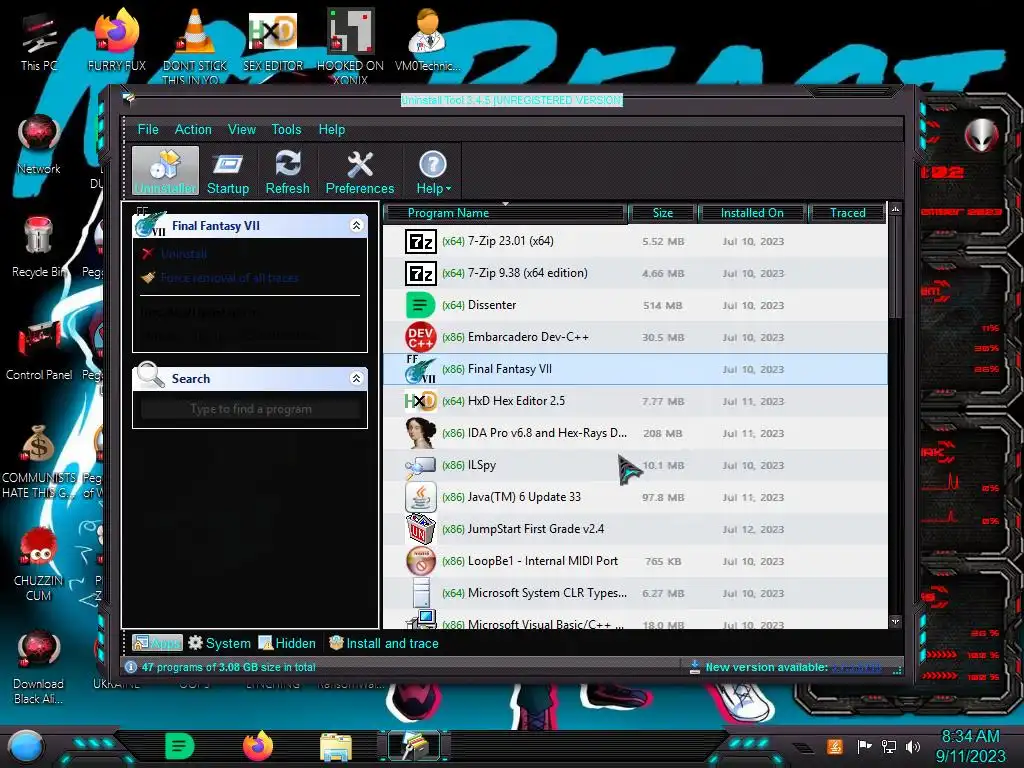
Task: Click the vertical scrollbar thumb
Action: (x=895, y=266)
